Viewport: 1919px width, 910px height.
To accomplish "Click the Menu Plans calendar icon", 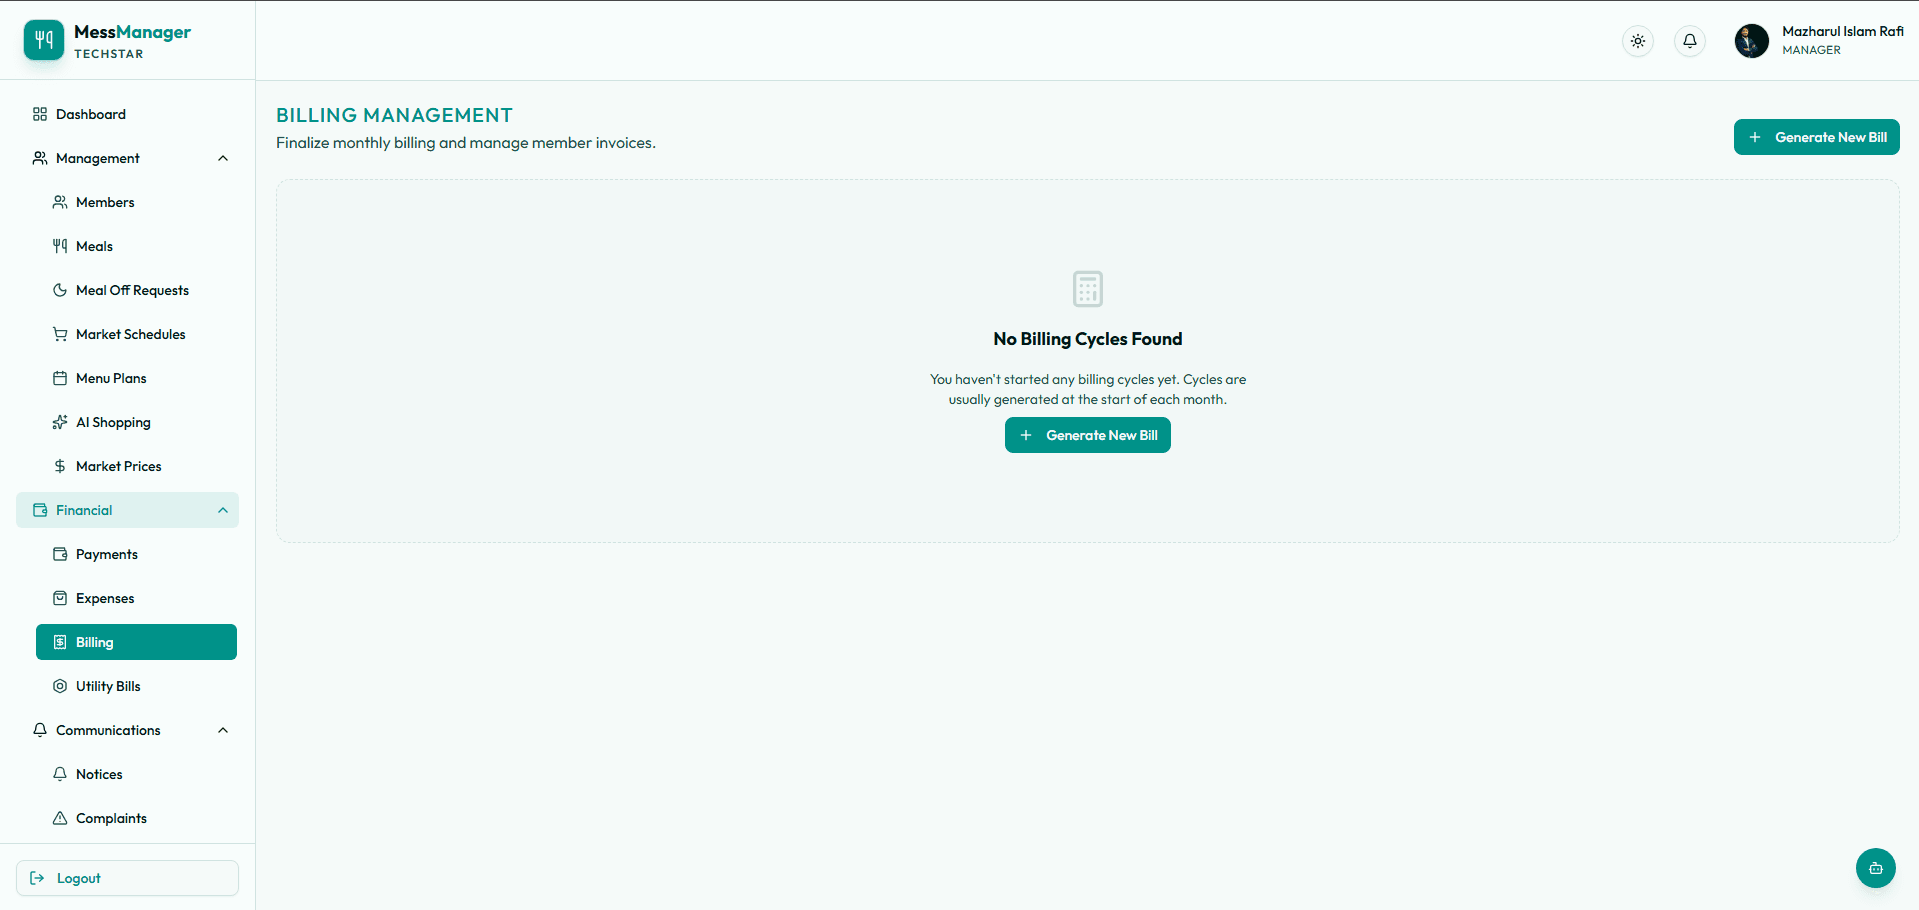I will coord(60,378).
